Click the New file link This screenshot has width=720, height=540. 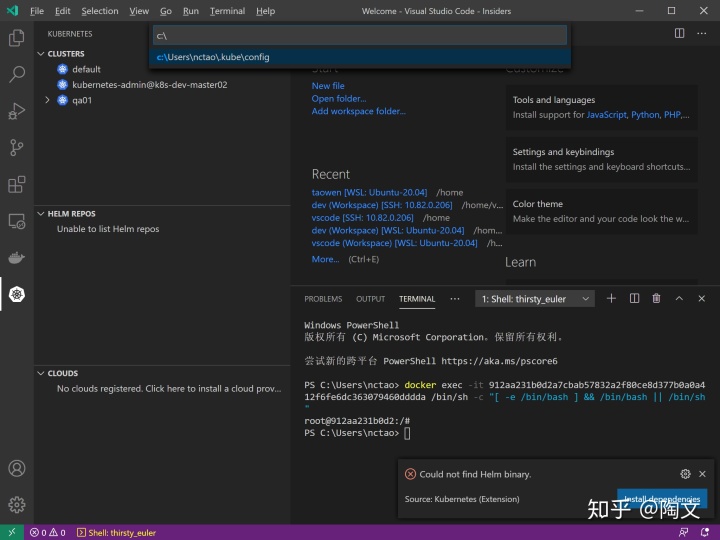pos(328,86)
